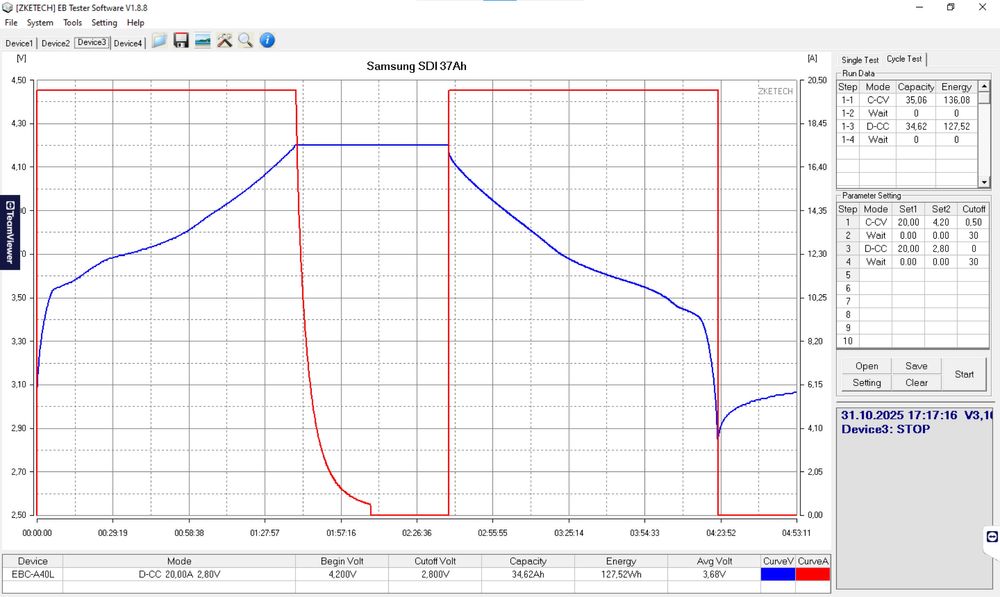Click the Capacity column header in Run Data
Image resolution: width=1000 pixels, height=597 pixels.
click(x=916, y=87)
